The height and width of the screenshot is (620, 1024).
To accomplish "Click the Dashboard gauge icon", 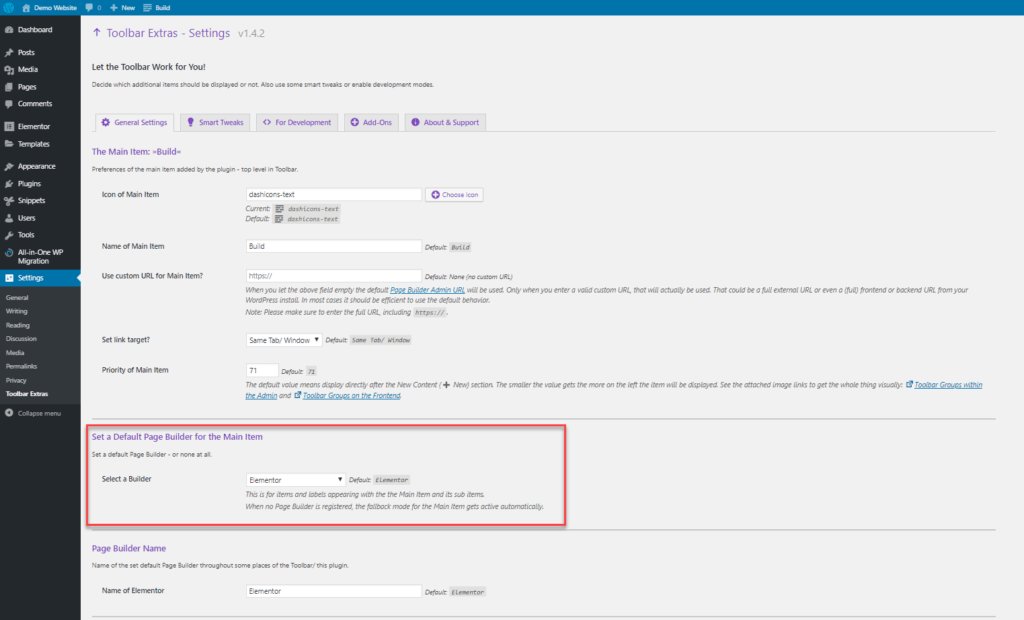I will pos(9,30).
